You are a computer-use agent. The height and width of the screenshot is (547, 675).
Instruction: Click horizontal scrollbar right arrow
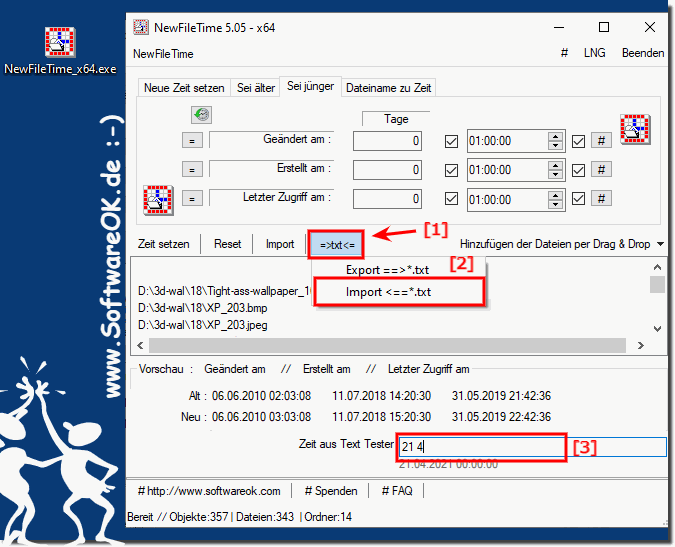(641, 345)
